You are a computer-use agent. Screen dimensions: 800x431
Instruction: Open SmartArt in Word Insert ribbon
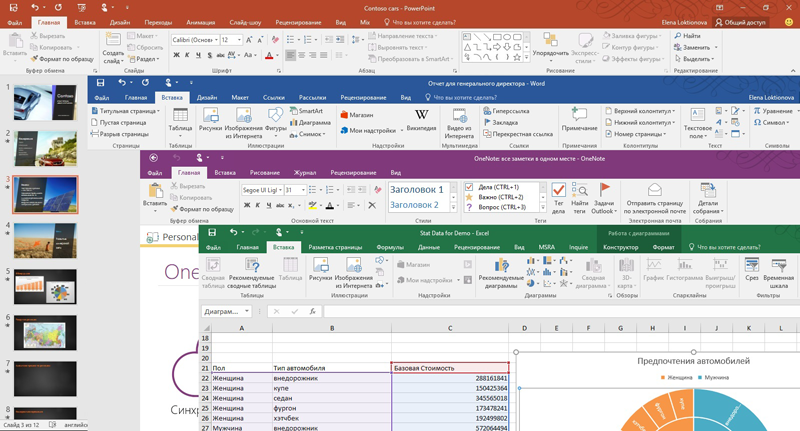pos(306,111)
